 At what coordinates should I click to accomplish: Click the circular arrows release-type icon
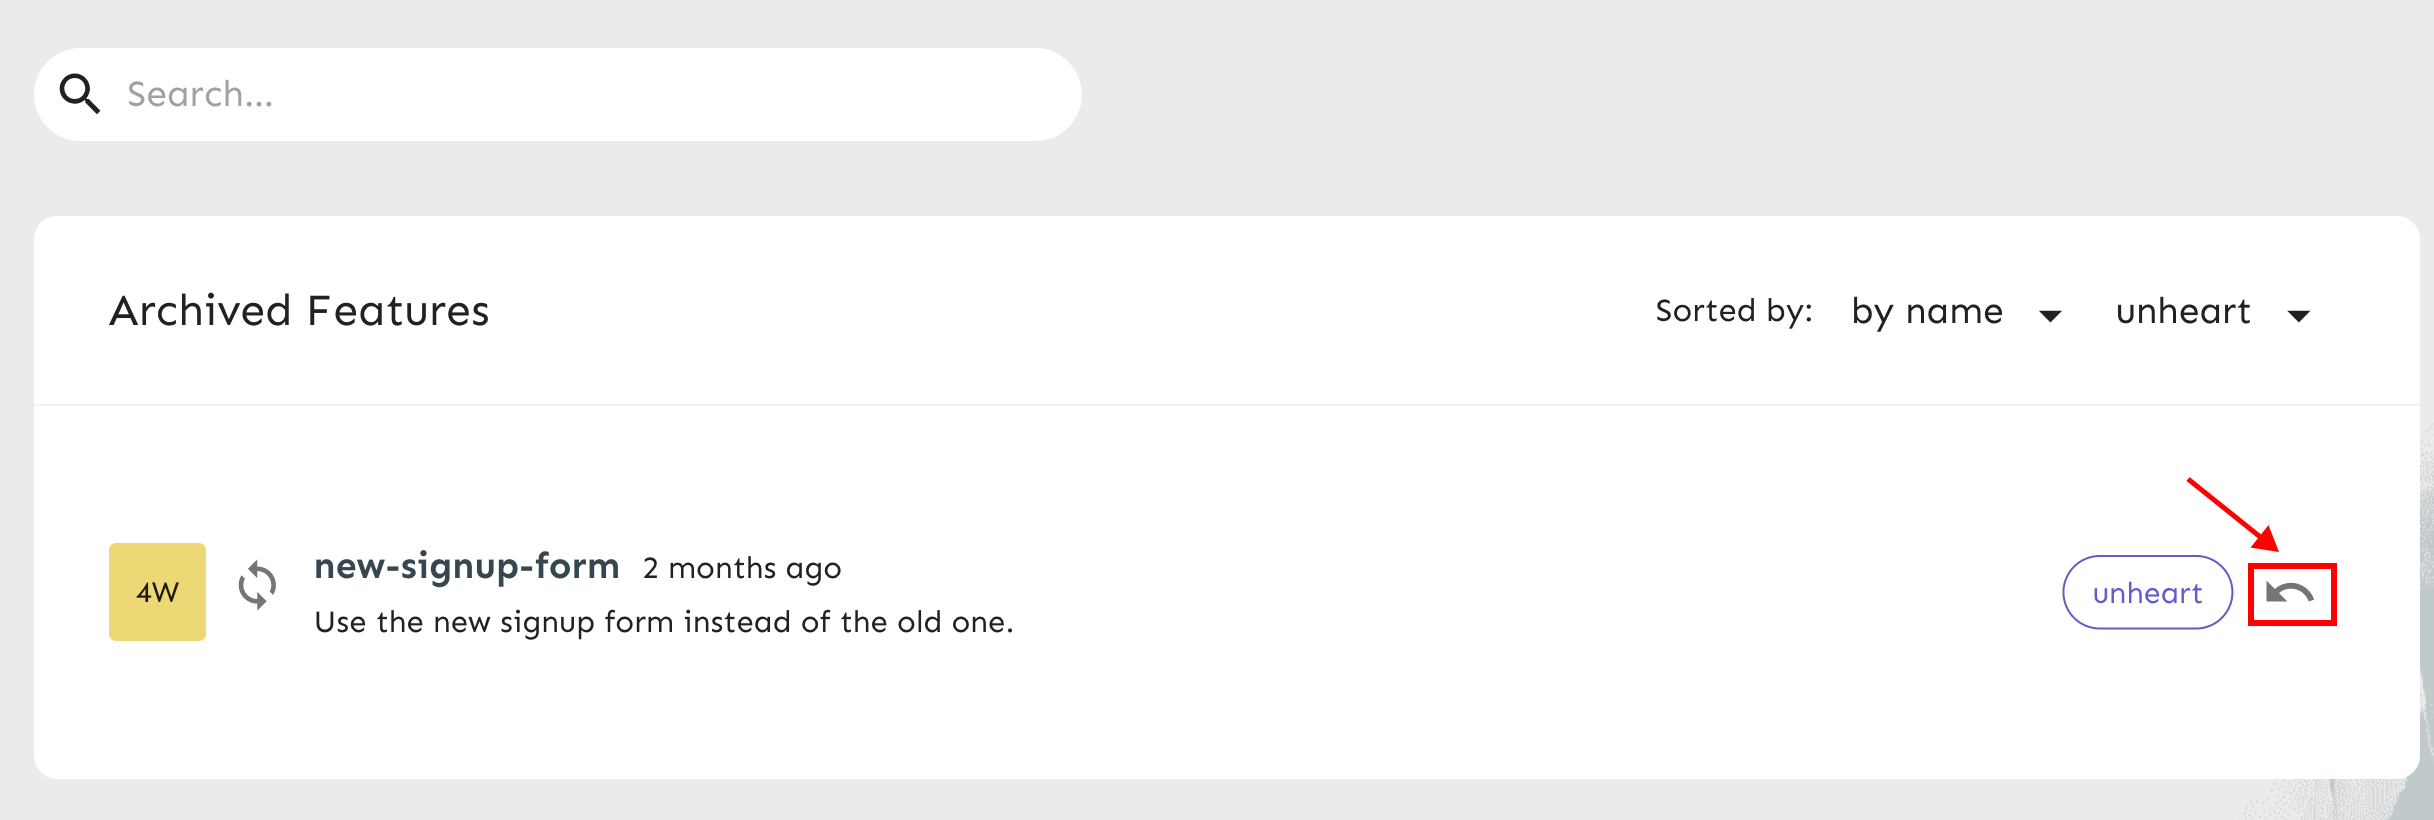(x=257, y=585)
